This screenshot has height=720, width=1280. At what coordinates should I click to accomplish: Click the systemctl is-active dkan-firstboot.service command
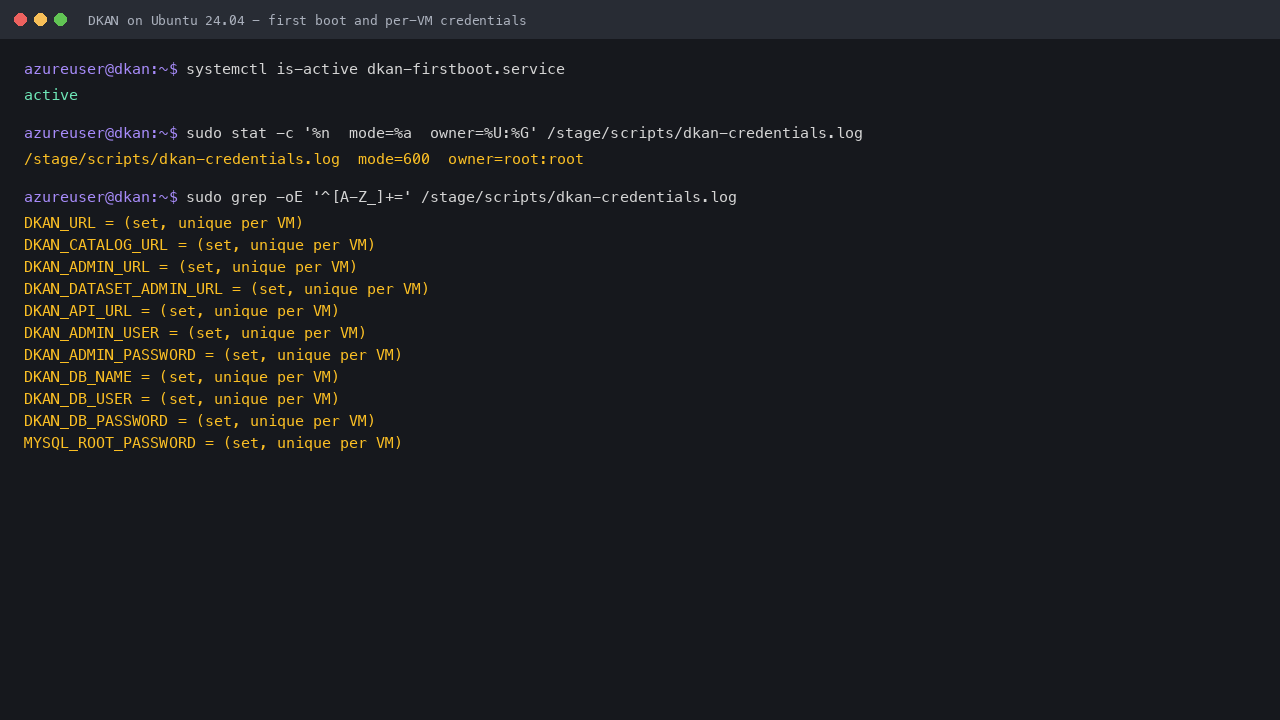(375, 69)
